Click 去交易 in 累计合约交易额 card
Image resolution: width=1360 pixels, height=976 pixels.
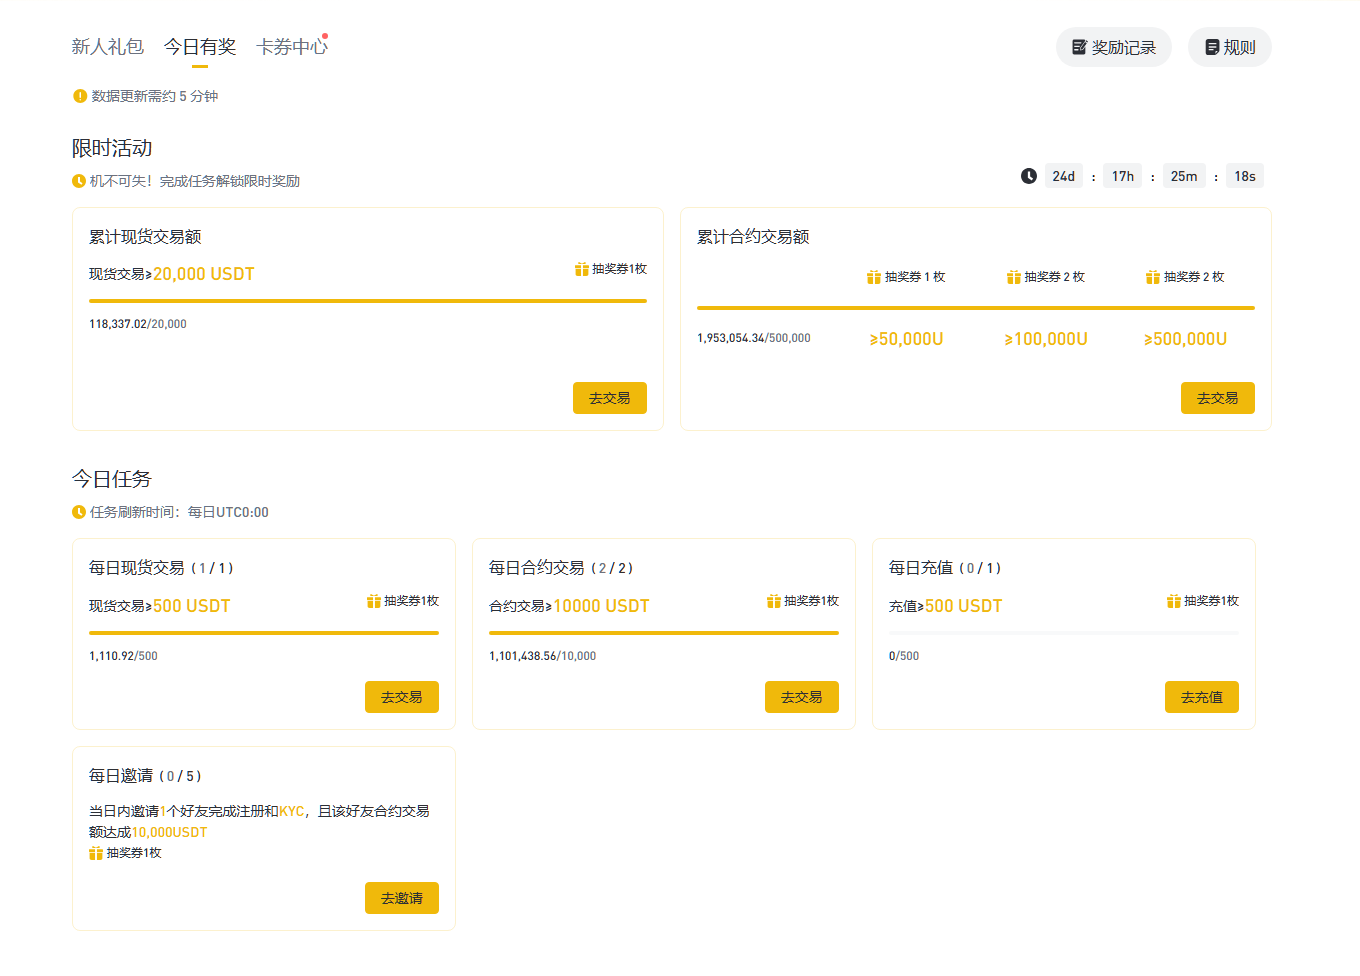(1218, 398)
